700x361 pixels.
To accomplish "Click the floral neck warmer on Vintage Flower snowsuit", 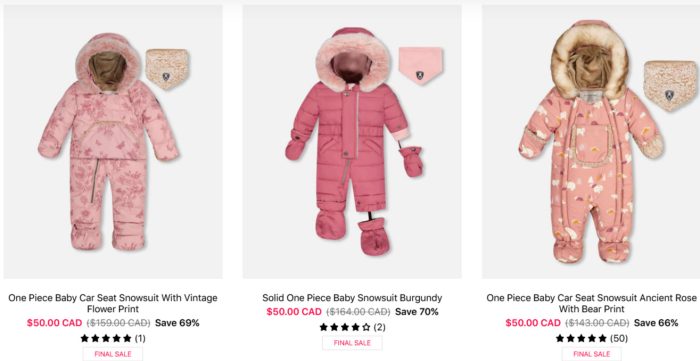I will point(167,69).
